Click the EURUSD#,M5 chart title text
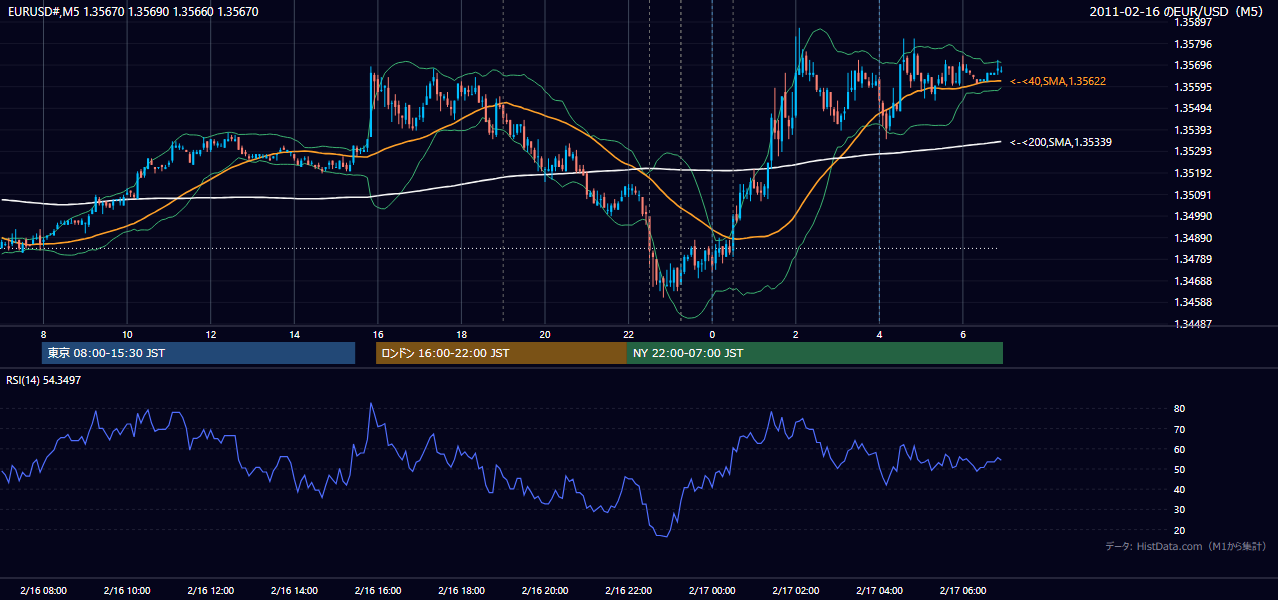 tap(132, 12)
